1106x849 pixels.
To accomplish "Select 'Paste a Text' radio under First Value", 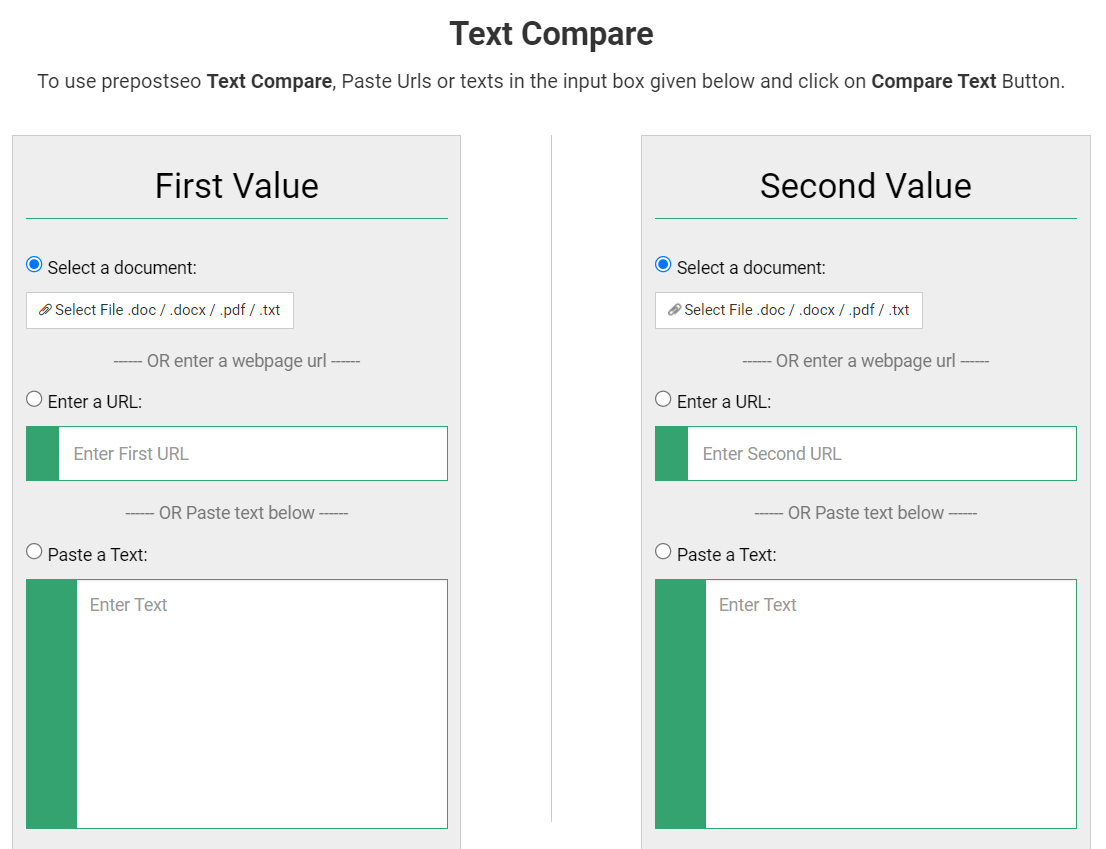I will 34,551.
